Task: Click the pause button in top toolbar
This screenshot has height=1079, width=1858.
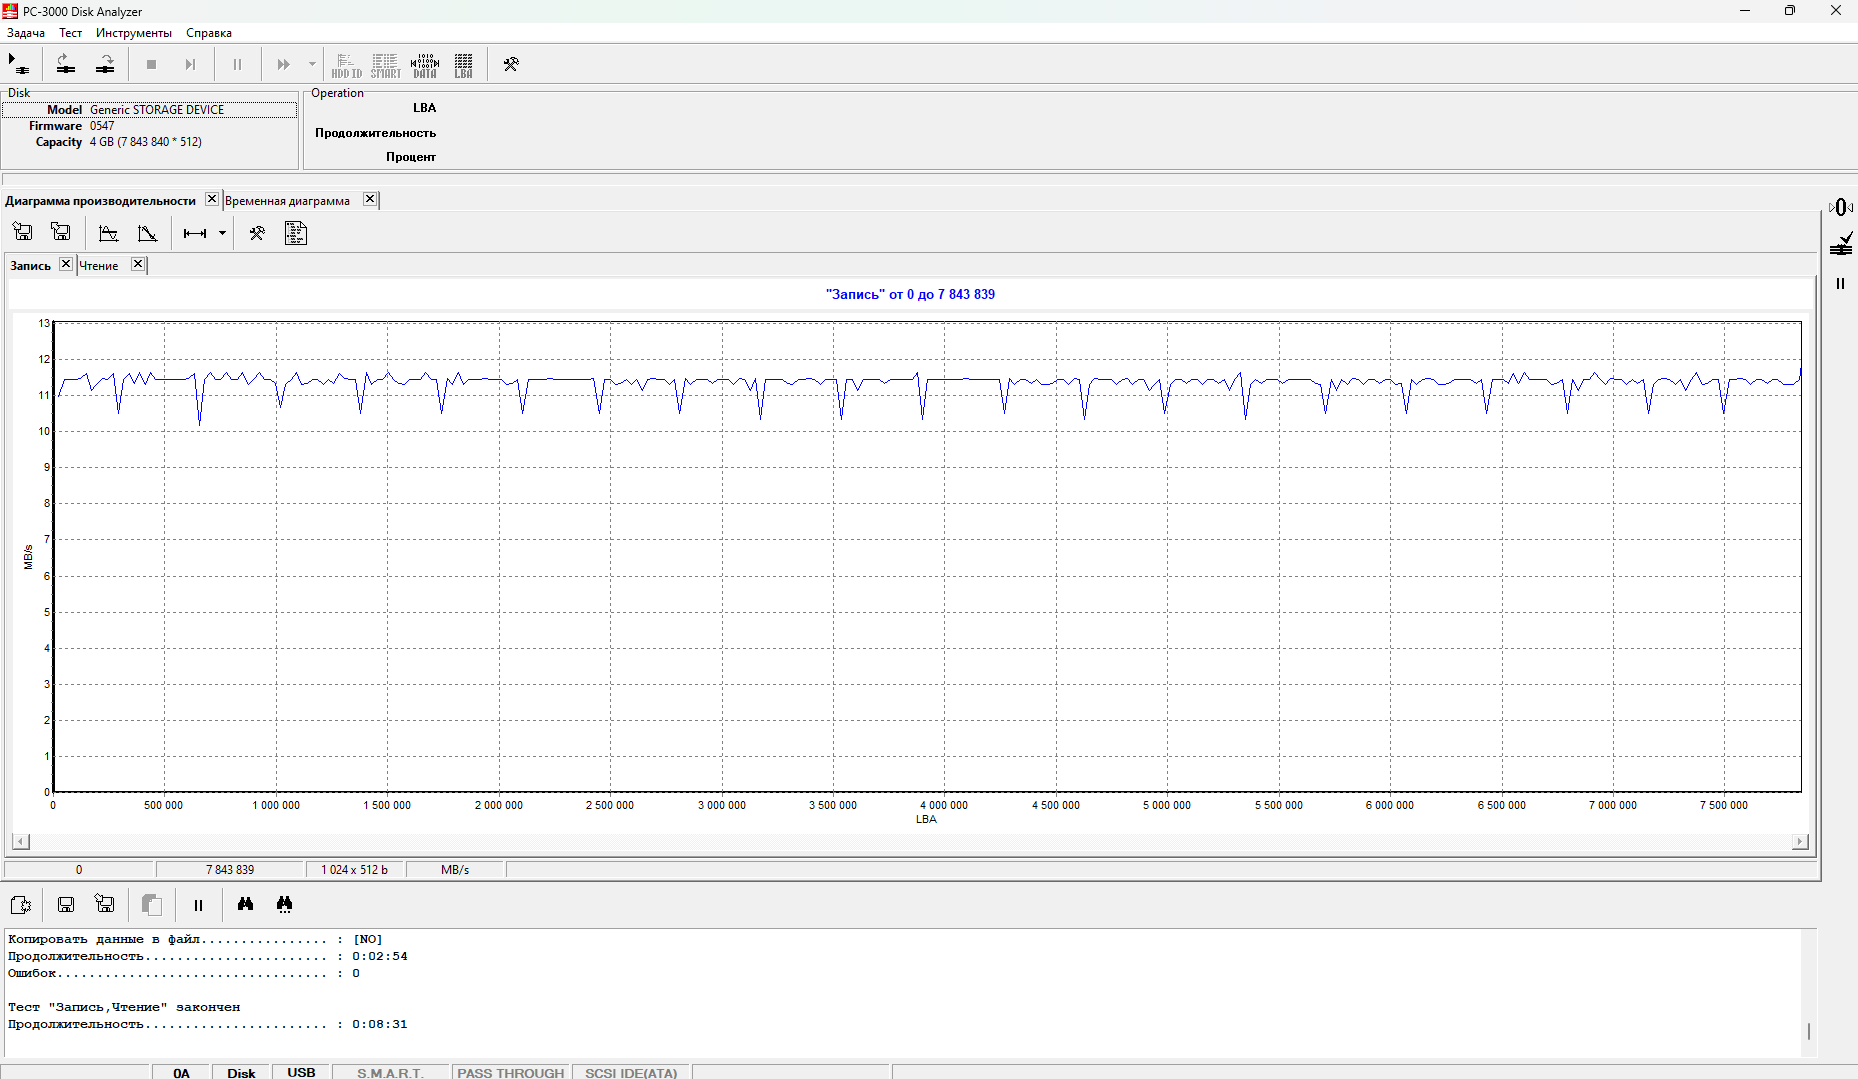Action: [237, 64]
